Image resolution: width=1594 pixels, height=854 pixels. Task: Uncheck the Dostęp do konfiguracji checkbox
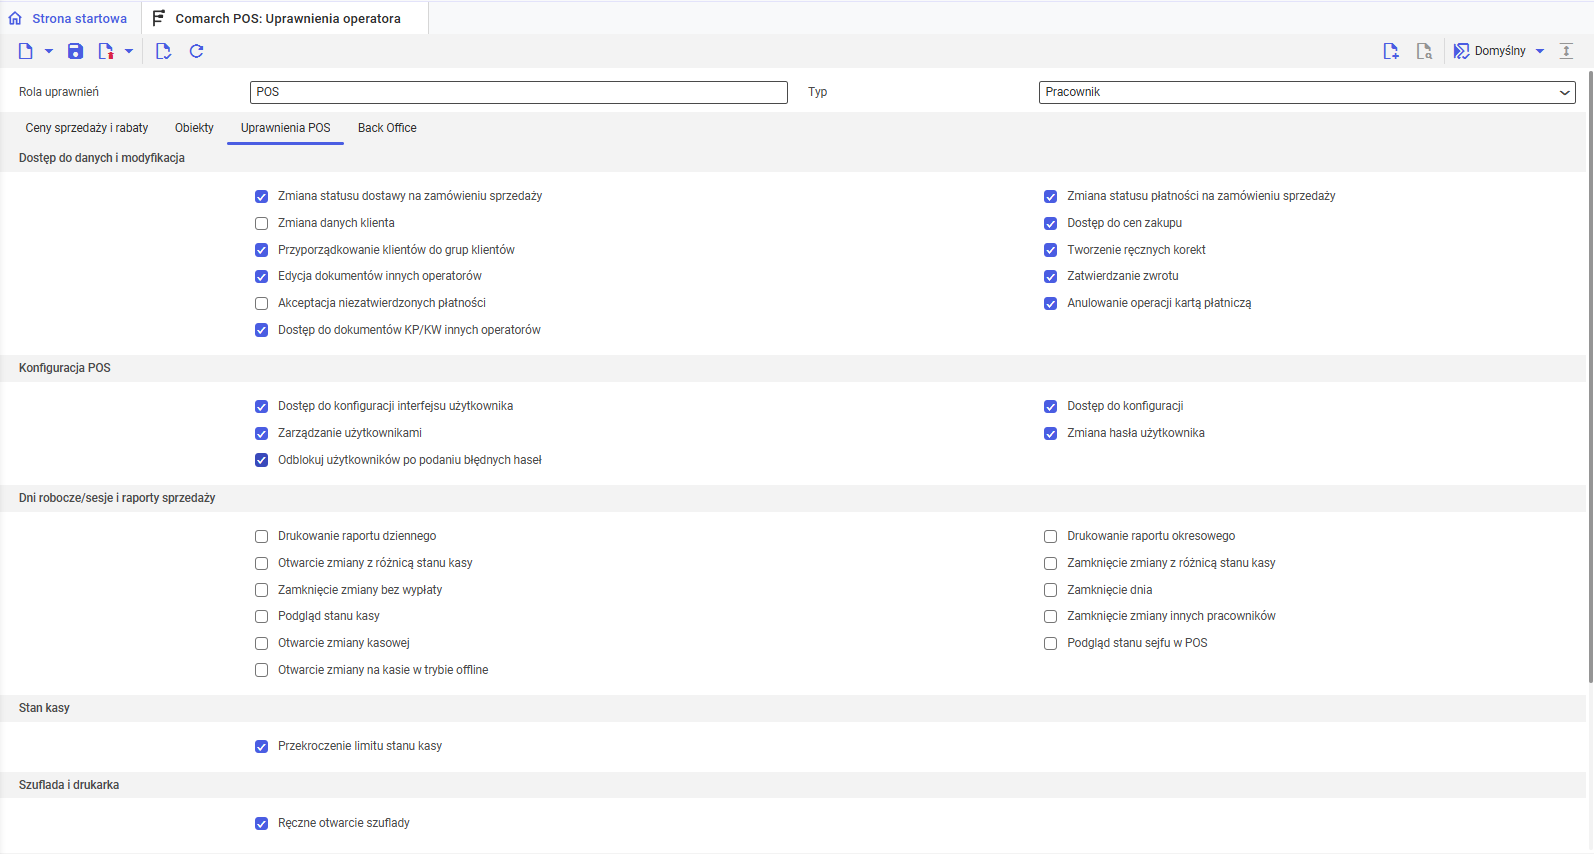point(1051,407)
